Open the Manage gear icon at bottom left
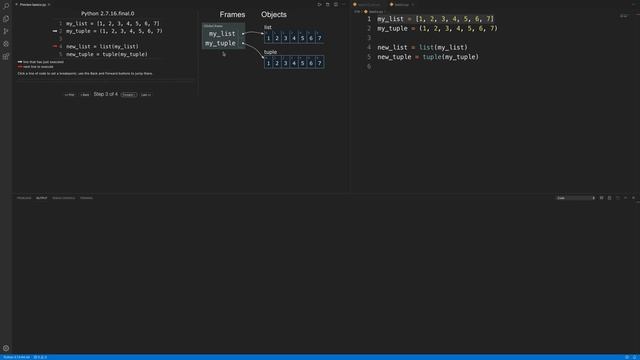Viewport: 640px width, 360px height. 6,348
